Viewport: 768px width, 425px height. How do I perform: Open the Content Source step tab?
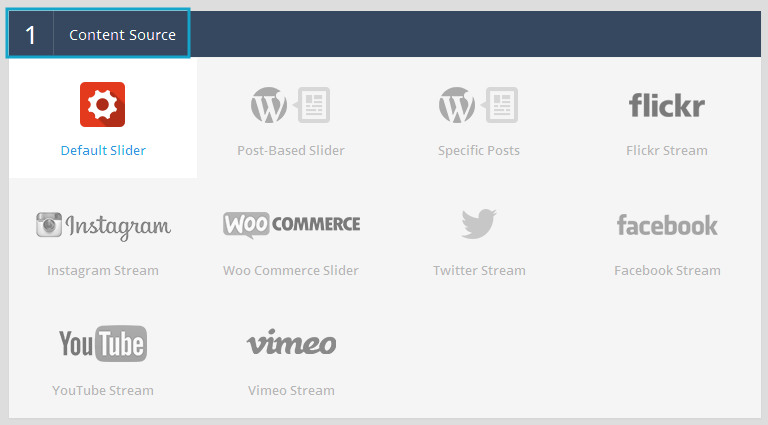tap(122, 35)
